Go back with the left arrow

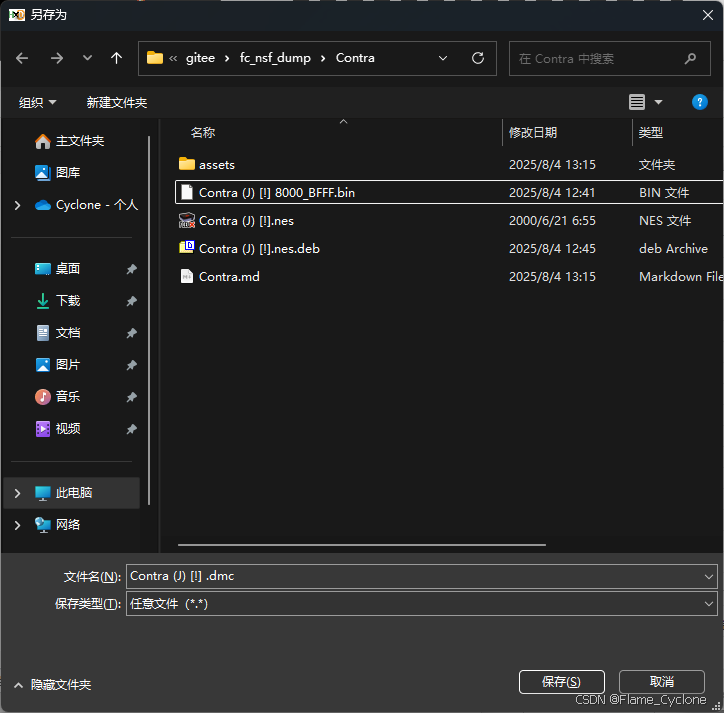tap(22, 58)
